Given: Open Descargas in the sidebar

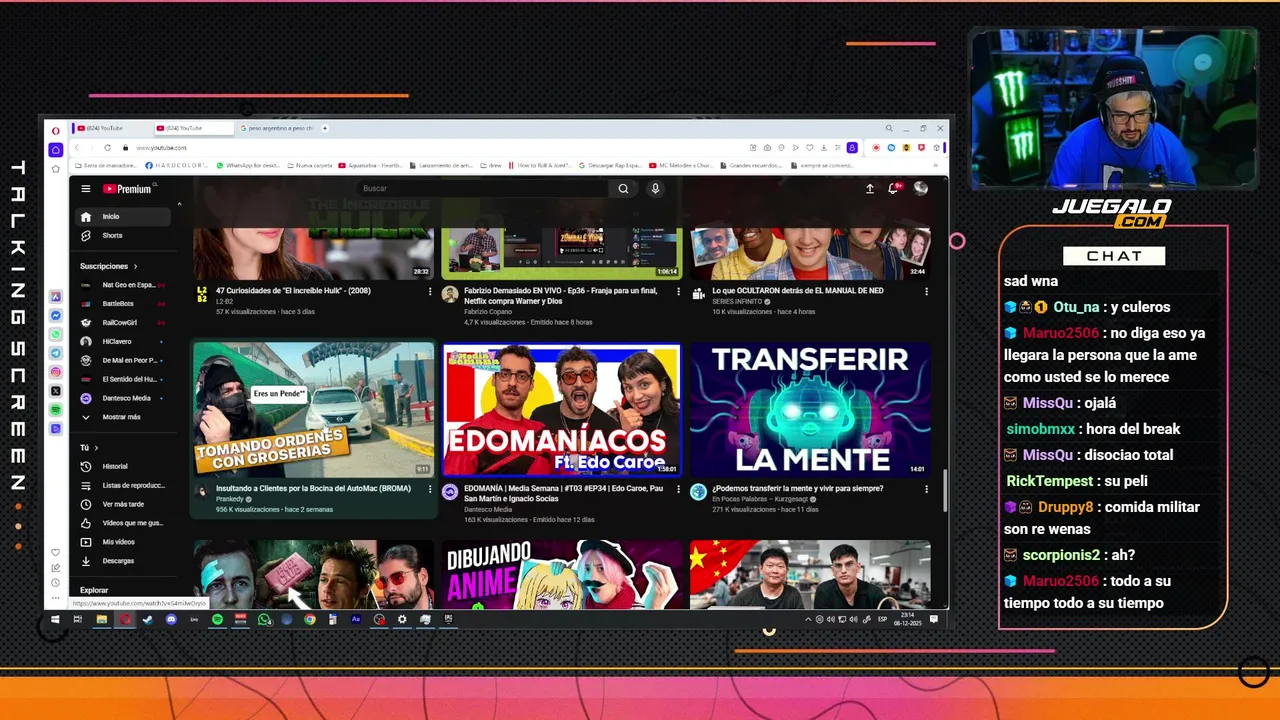Looking at the screenshot, I should (124, 561).
